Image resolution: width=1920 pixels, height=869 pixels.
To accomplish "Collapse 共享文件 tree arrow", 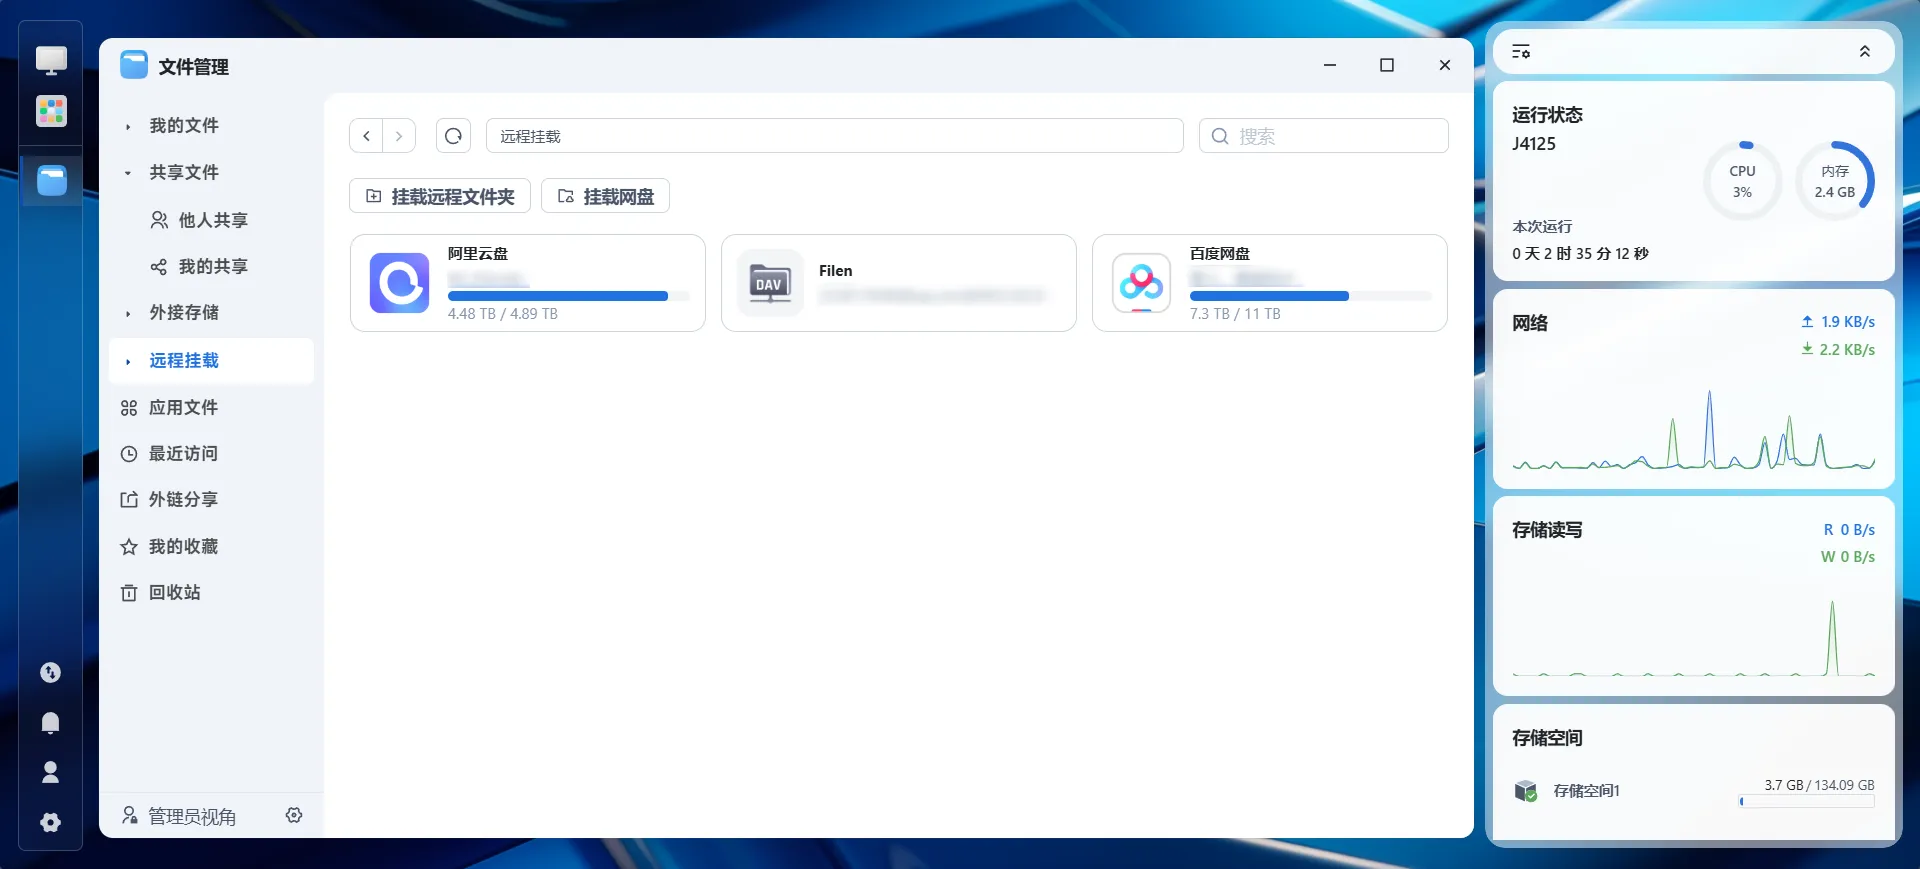I will point(128,173).
